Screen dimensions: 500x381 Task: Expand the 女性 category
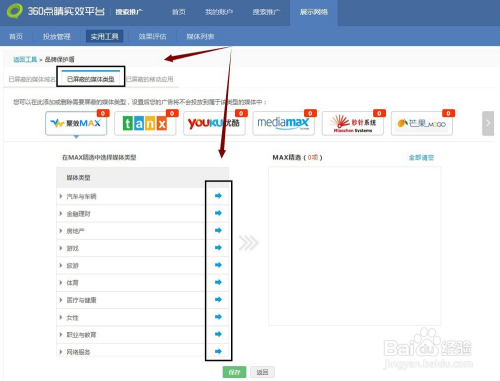(x=61, y=317)
